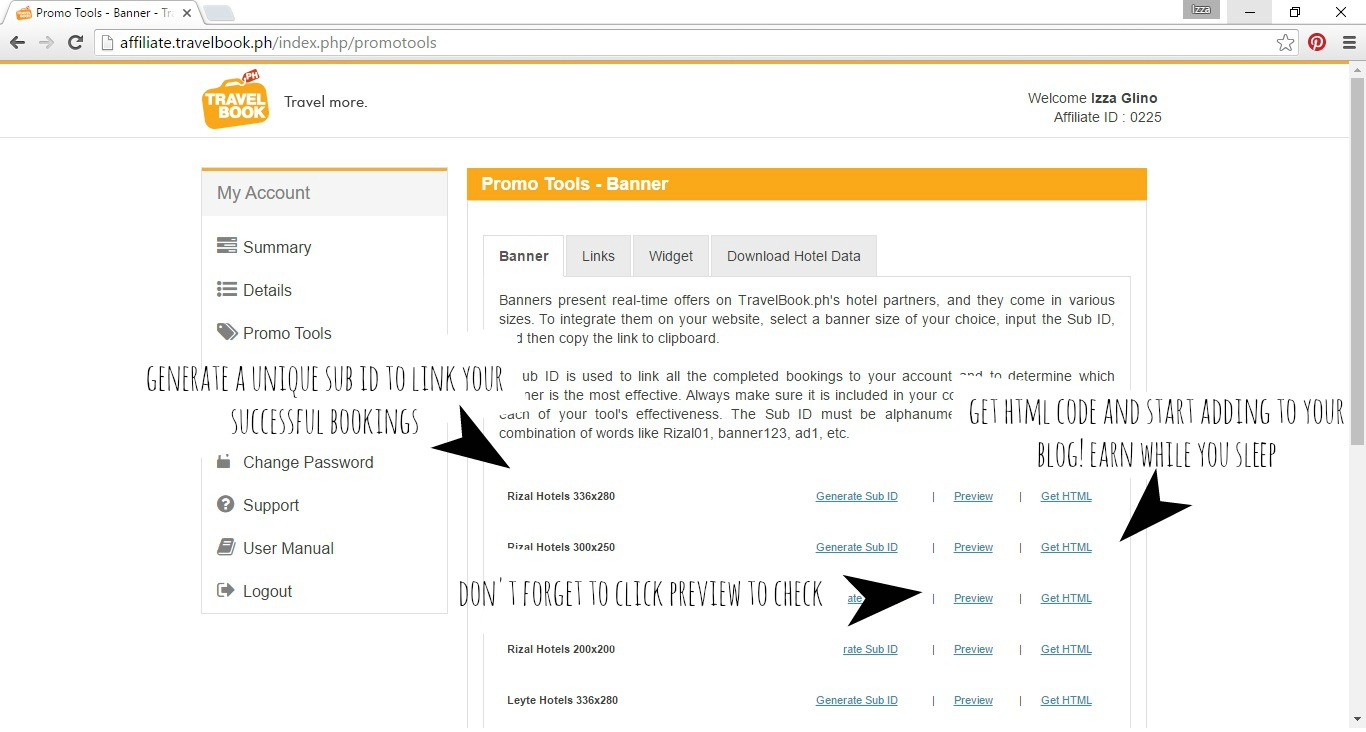Viewport: 1366px width, 732px height.
Task: Click the 'Travel more.' tagline
Action: click(326, 102)
